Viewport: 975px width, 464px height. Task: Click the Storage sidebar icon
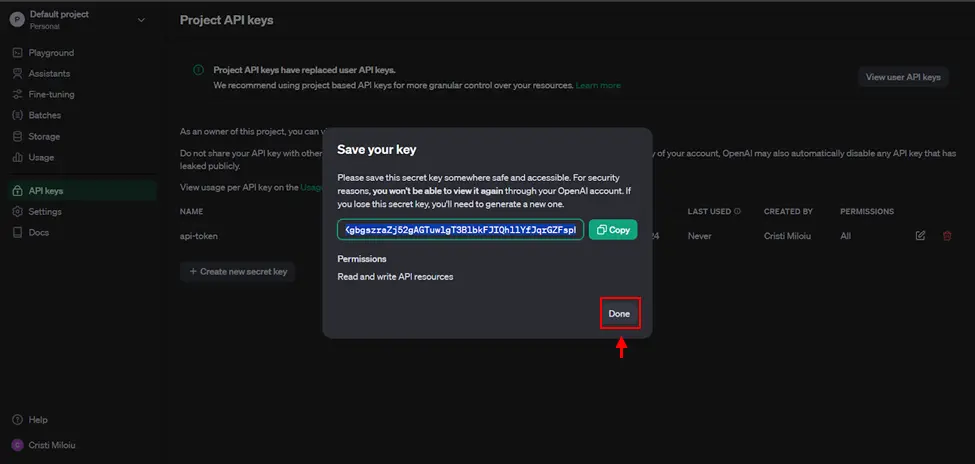click(17, 136)
